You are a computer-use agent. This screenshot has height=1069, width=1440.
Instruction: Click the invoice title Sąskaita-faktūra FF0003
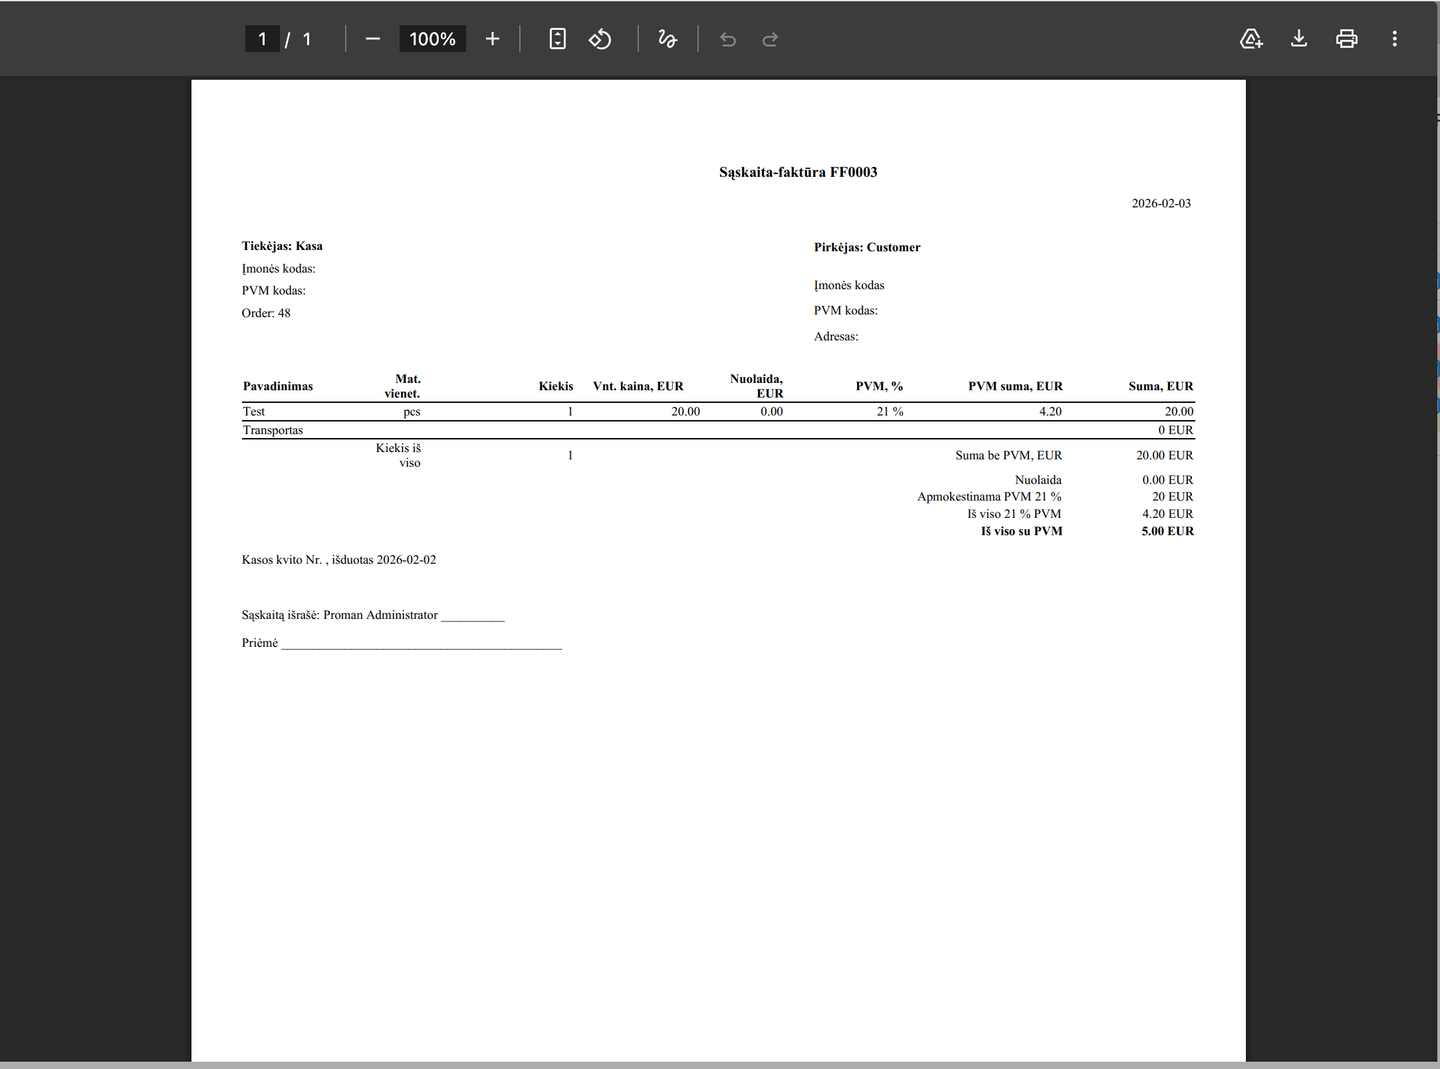point(798,172)
